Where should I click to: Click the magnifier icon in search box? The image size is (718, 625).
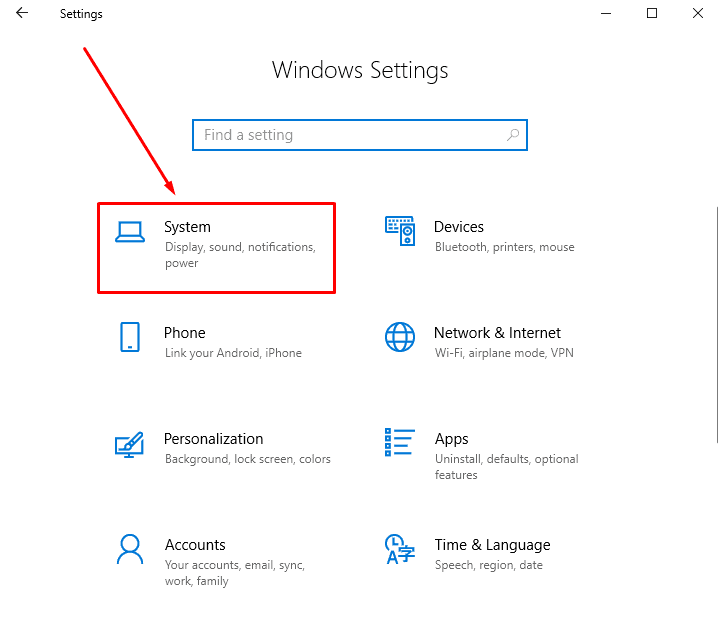(x=513, y=135)
